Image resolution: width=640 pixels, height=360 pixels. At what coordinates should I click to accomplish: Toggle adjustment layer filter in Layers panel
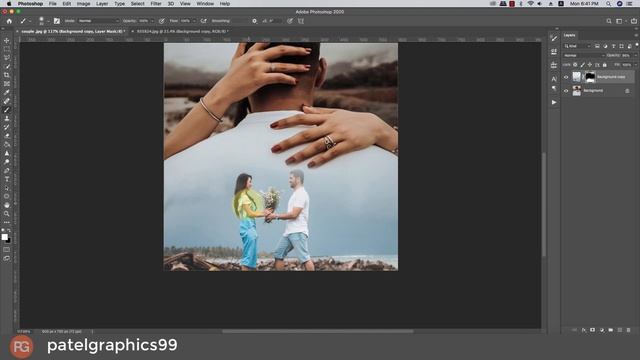click(x=605, y=46)
